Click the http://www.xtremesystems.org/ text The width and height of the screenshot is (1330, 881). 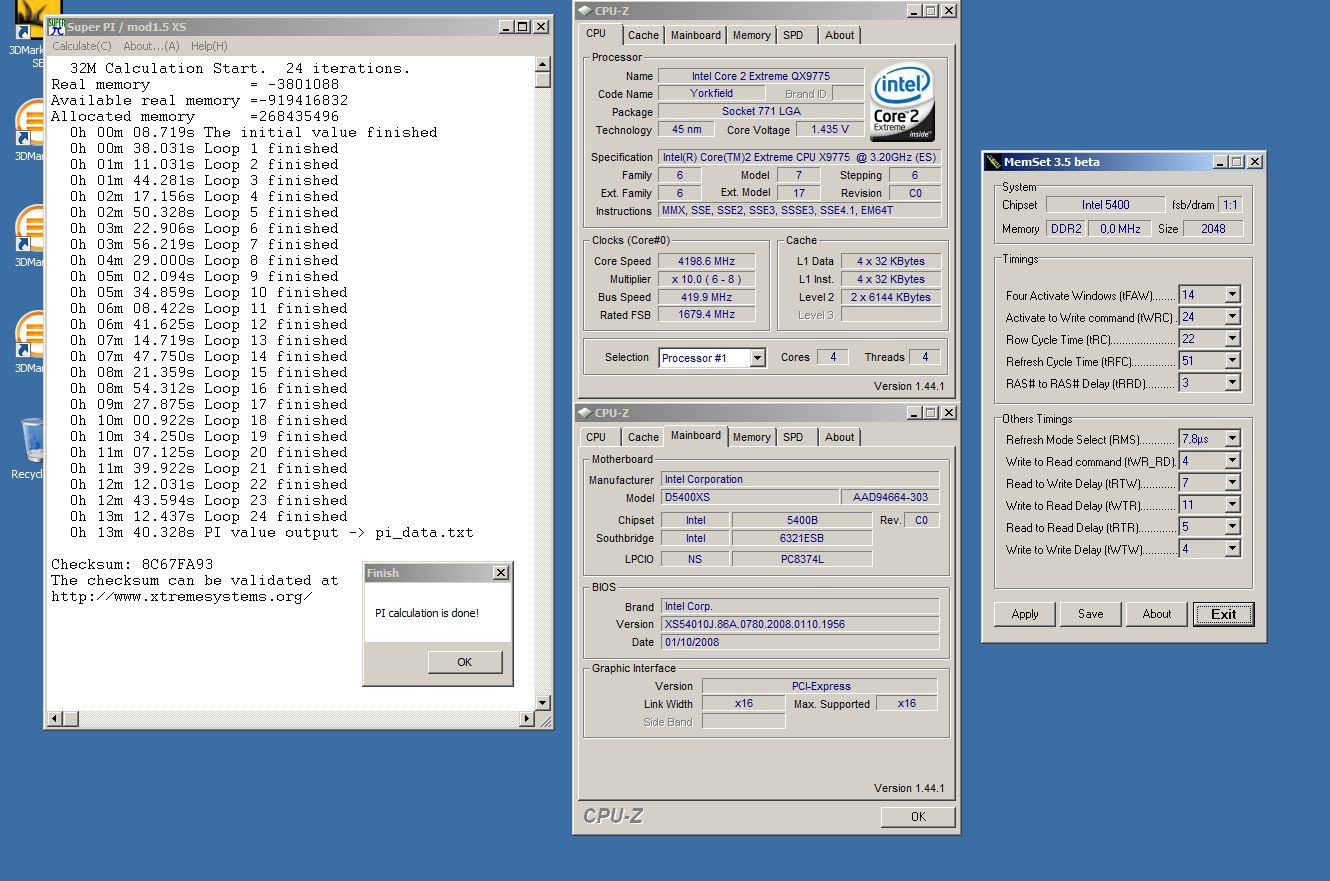(x=181, y=596)
